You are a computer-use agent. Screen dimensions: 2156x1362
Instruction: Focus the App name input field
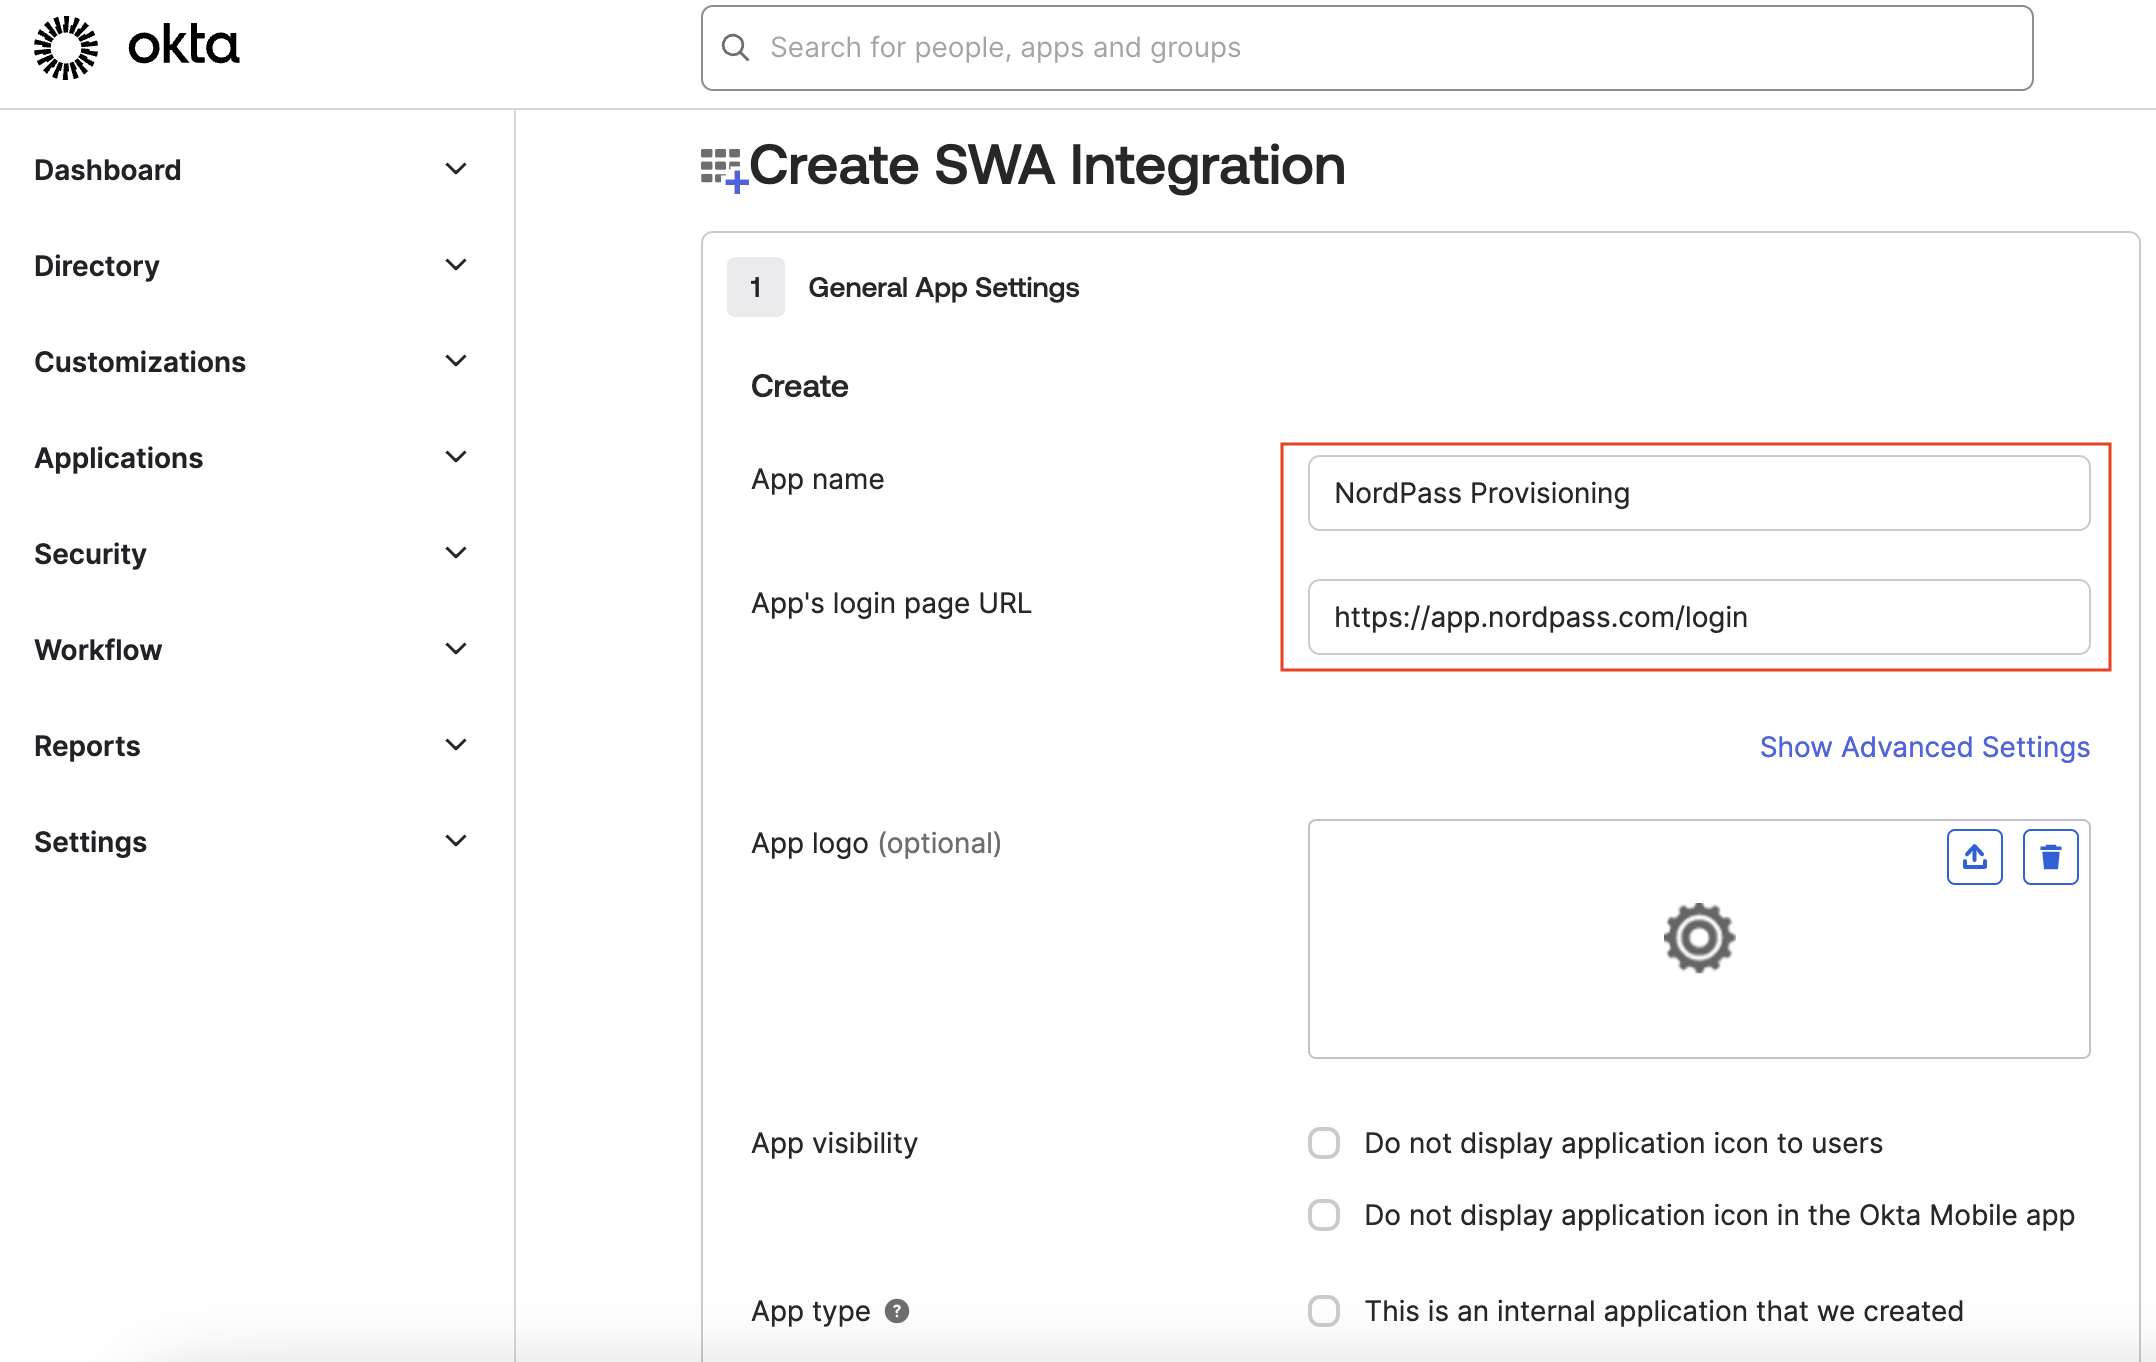1699,493
